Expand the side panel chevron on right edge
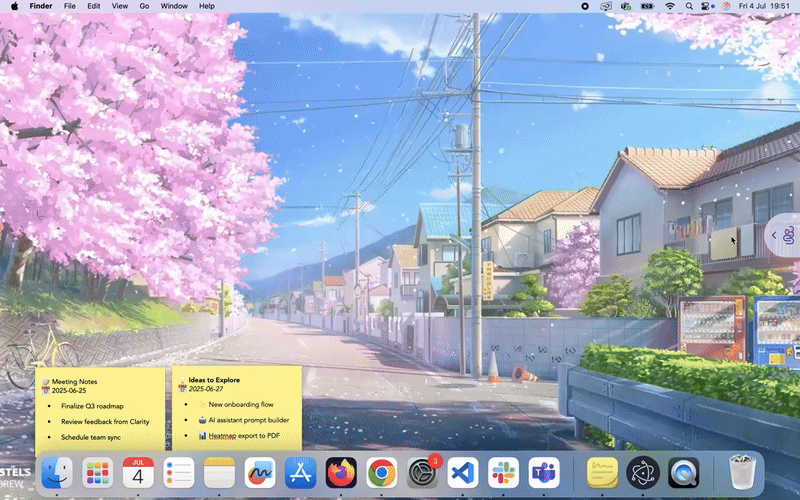The height and width of the screenshot is (500, 800). (x=774, y=235)
